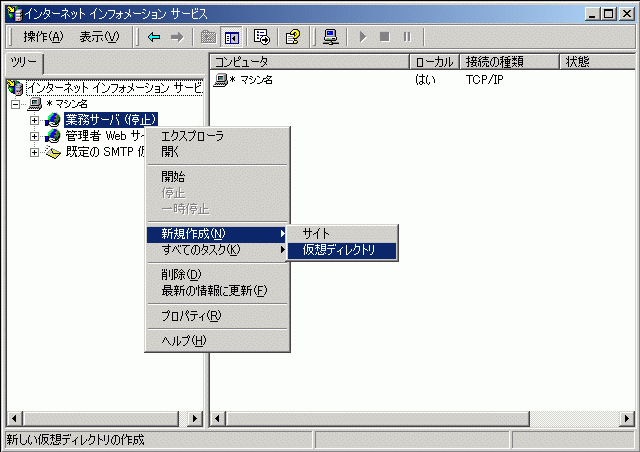Expand the 管理者 Web サイト node
Screen dimensions: 640x452
[x=34, y=136]
